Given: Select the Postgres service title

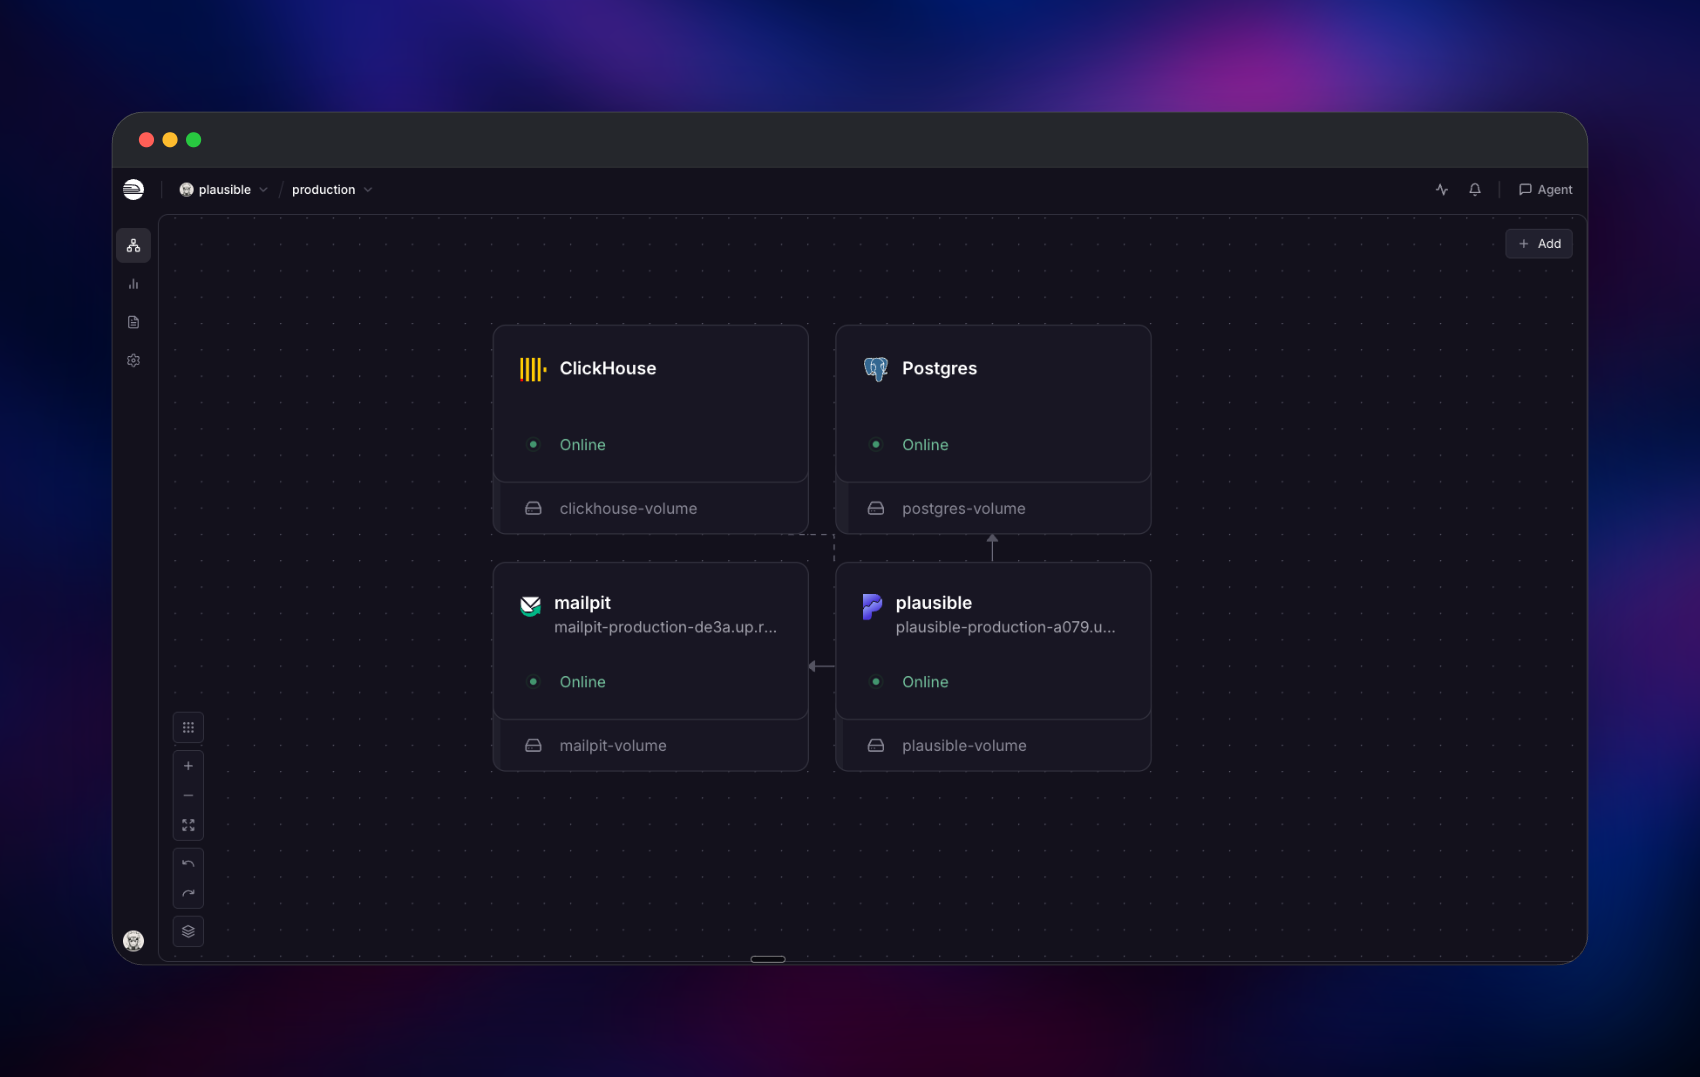Looking at the screenshot, I should point(940,369).
